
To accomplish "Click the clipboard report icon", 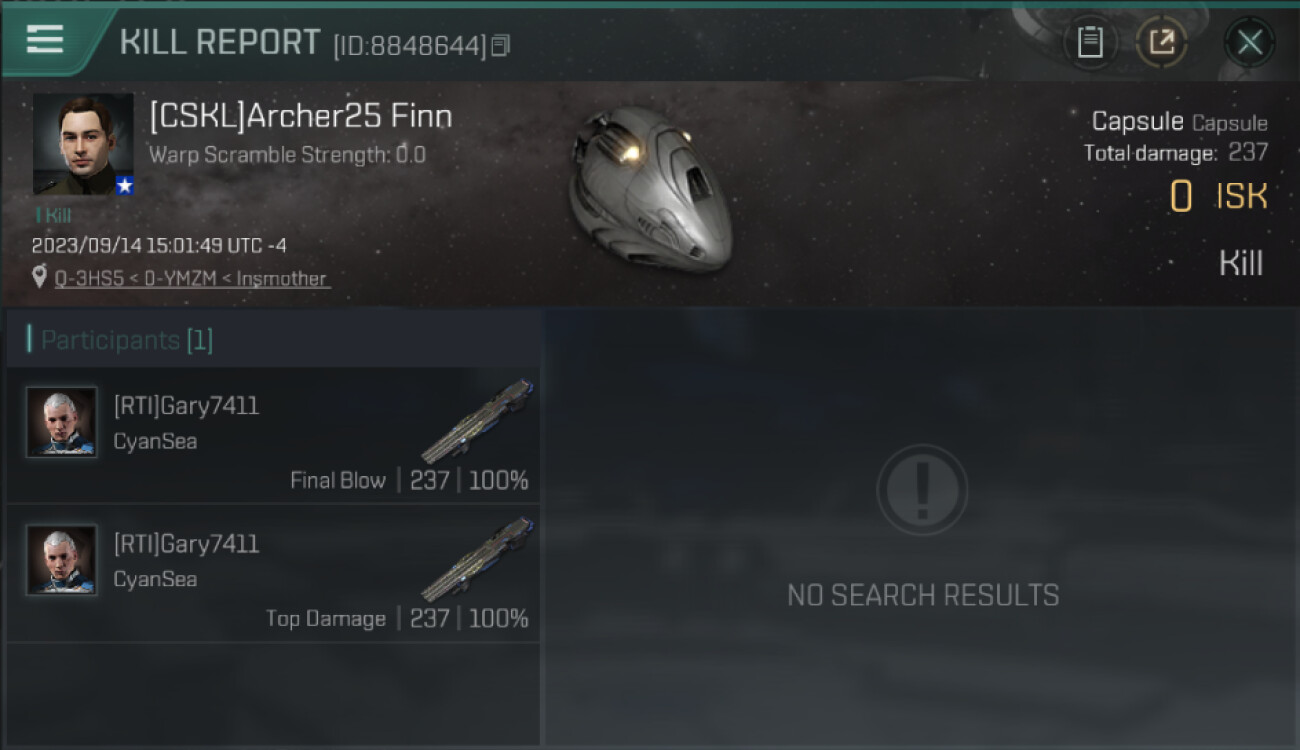I will pyautogui.click(x=1090, y=42).
